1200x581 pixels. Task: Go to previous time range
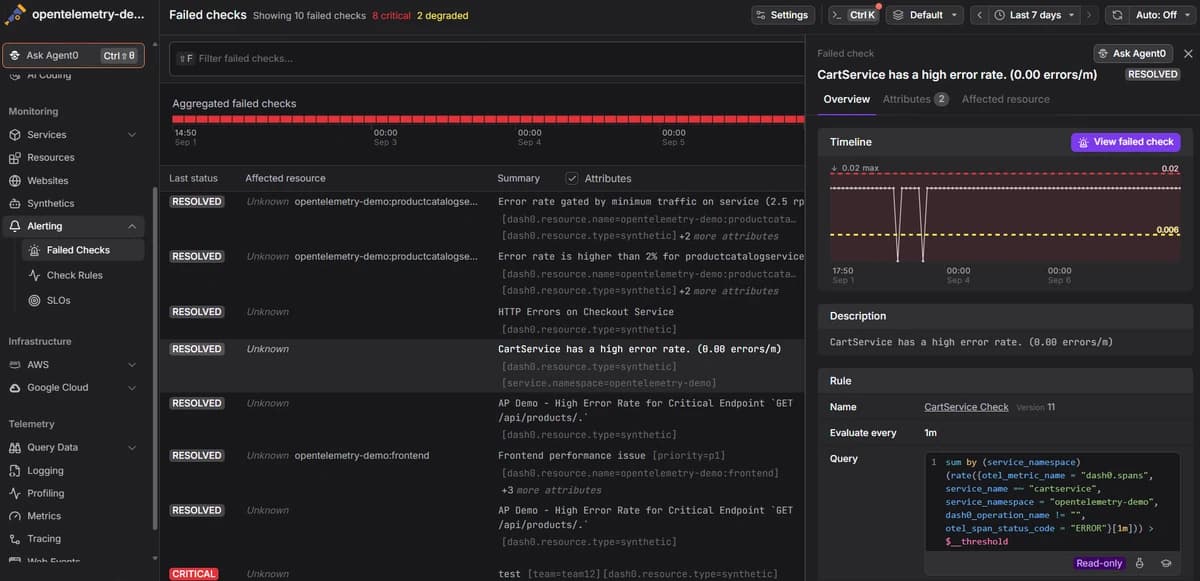coord(979,15)
